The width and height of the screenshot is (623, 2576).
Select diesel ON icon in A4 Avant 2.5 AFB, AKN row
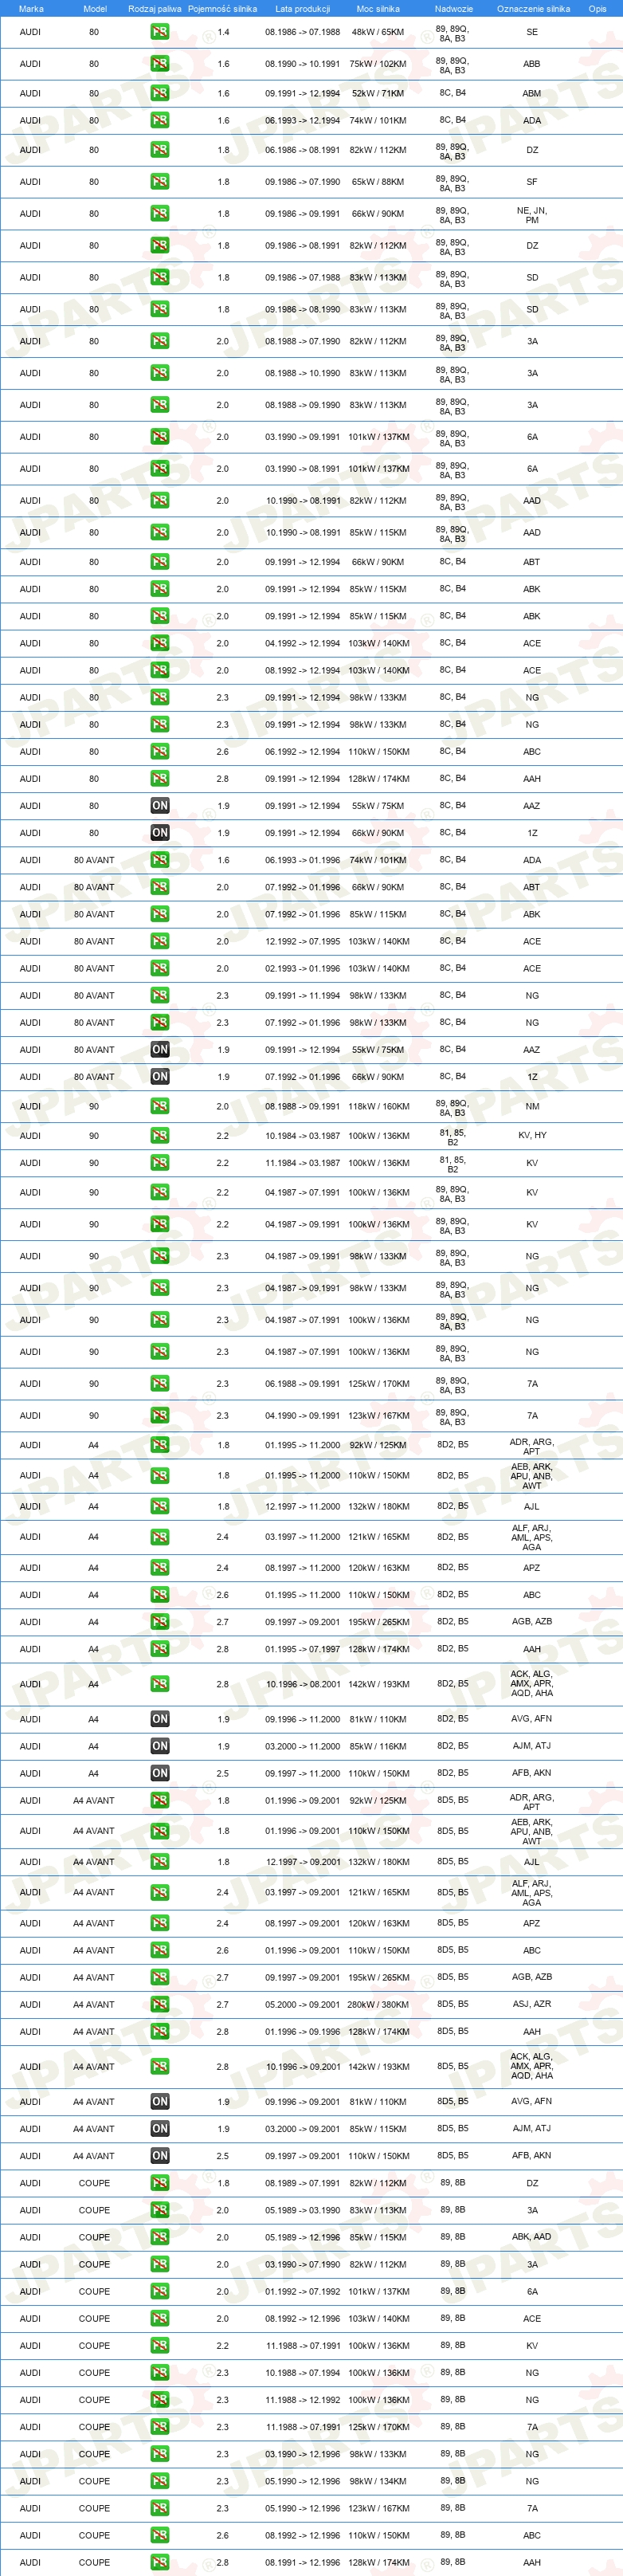[160, 2155]
